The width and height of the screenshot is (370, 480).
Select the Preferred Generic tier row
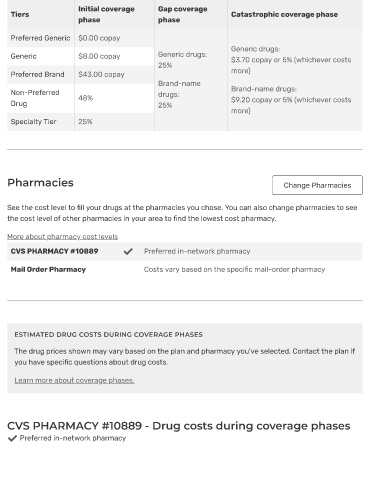pyautogui.click(x=81, y=38)
